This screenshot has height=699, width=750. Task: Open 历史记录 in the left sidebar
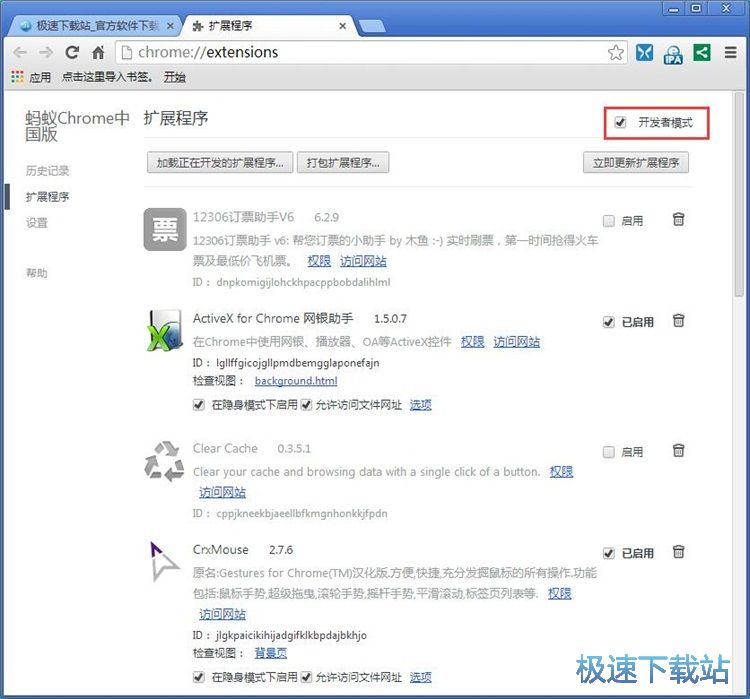48,171
